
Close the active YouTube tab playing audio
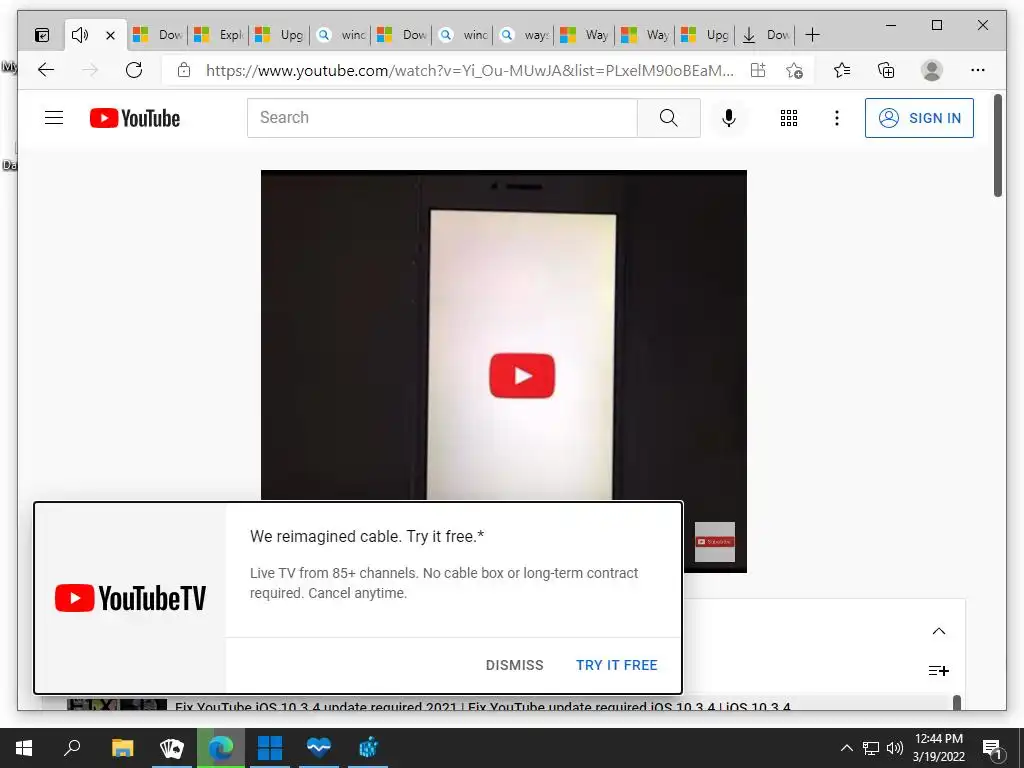[x=110, y=35]
